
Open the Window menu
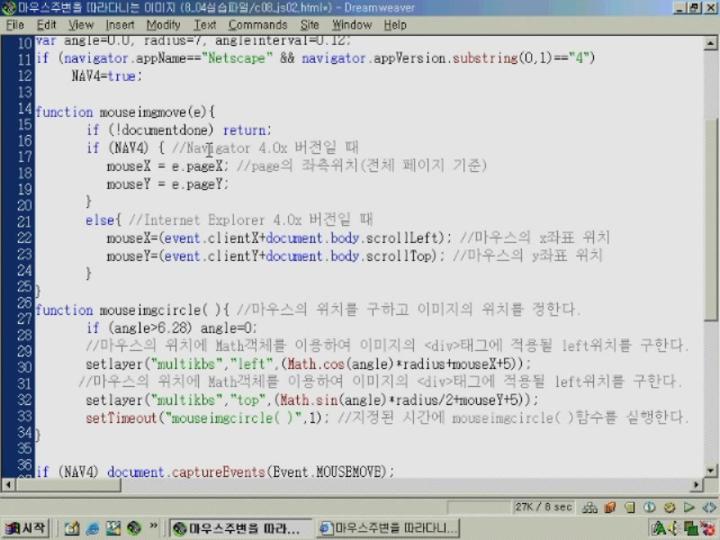352,25
